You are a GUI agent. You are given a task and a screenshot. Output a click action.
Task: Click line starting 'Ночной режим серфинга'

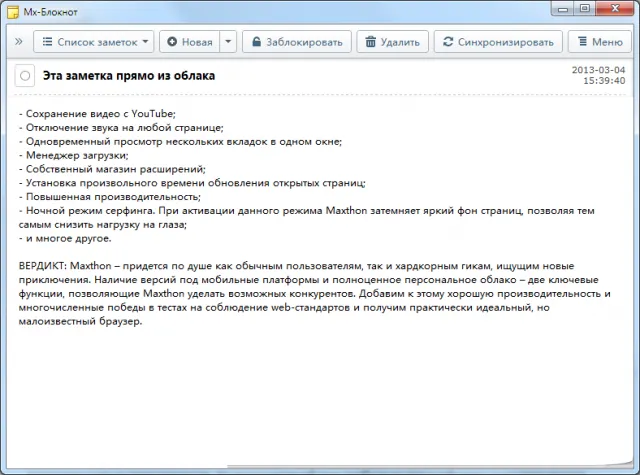click(307, 218)
